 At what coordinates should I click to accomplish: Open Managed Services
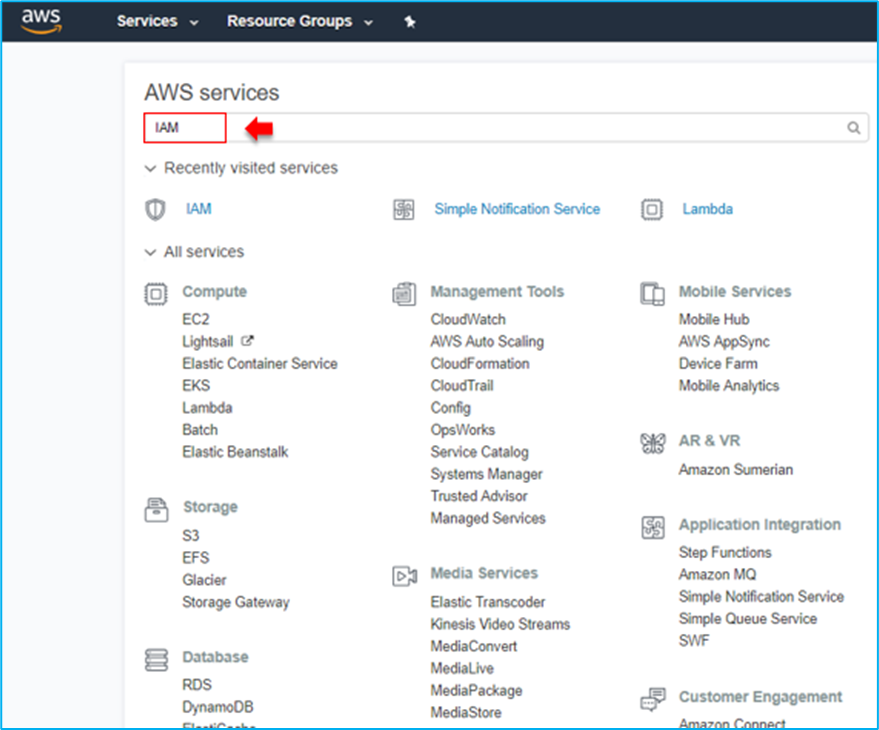point(488,518)
